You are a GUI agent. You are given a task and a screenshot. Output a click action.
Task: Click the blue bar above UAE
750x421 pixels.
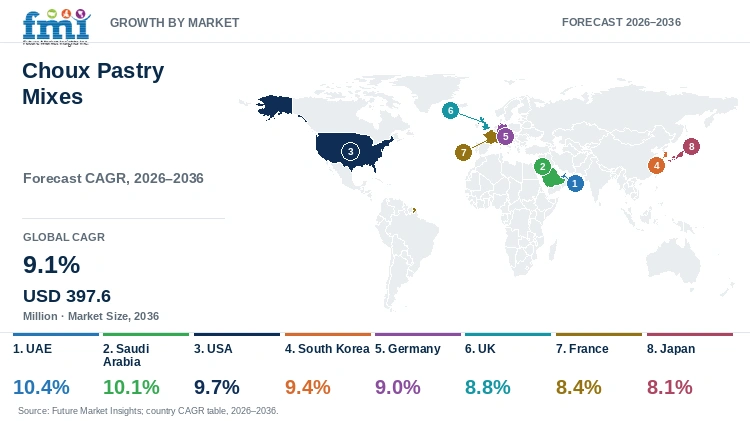(56, 334)
